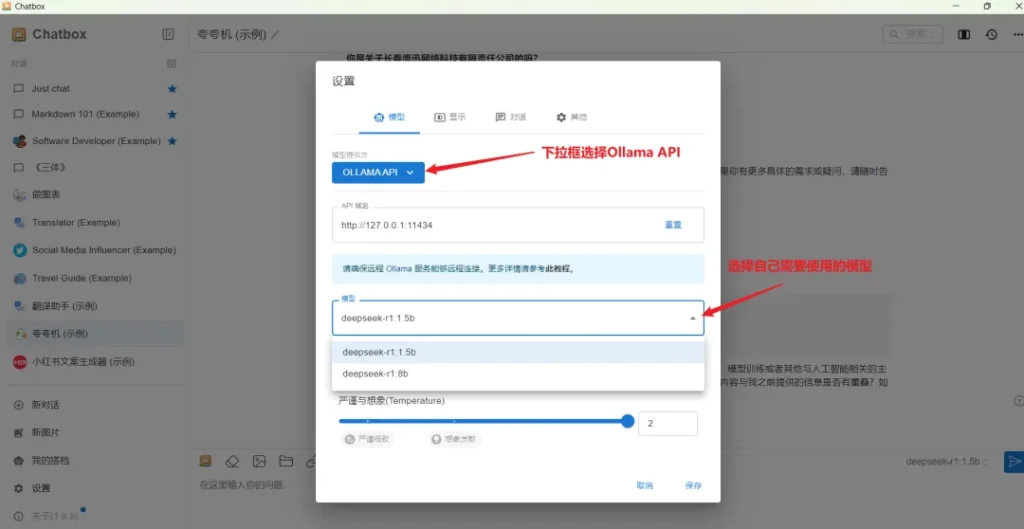Click the 重置 button for API host
Viewport: 1024px width, 529px height.
[x=673, y=225]
